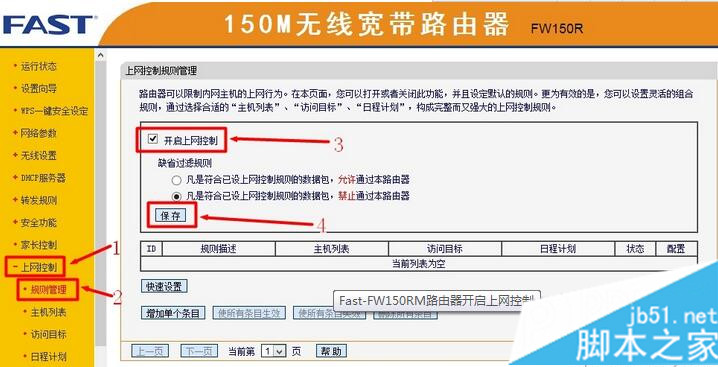The image size is (718, 367).
Task: Select 主机列表 submenu item
Action: [x=48, y=312]
